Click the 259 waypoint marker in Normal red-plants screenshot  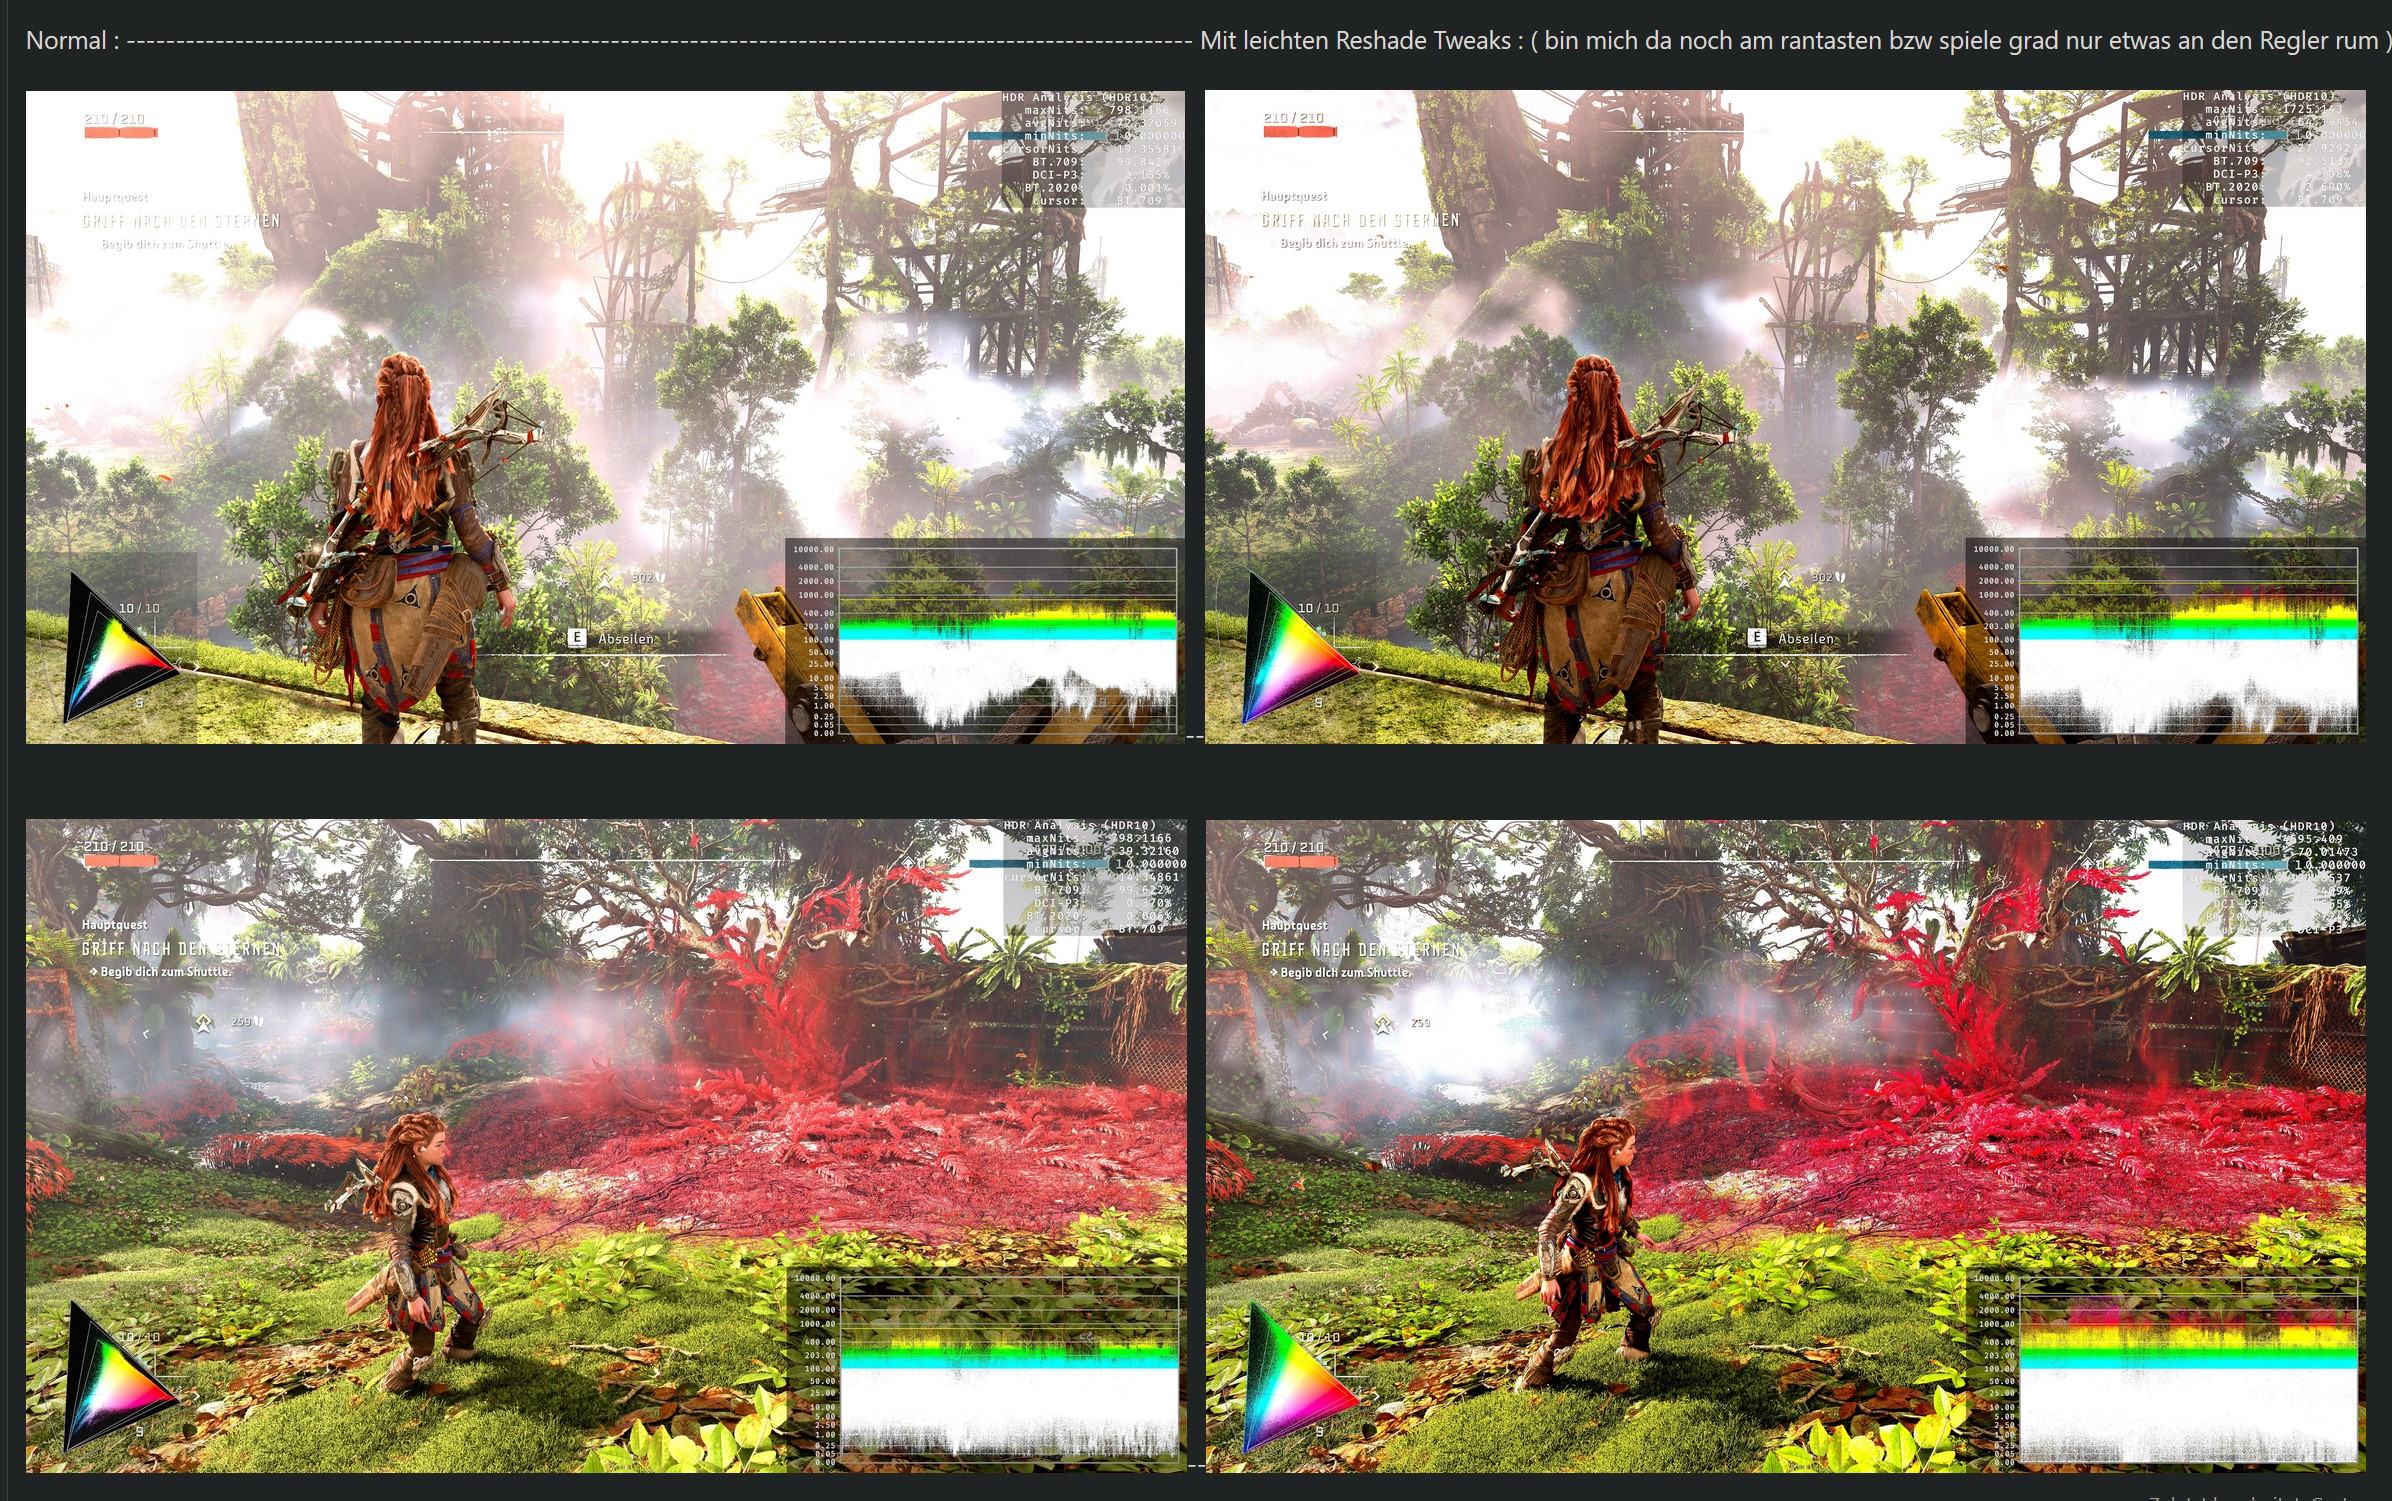tap(229, 1023)
